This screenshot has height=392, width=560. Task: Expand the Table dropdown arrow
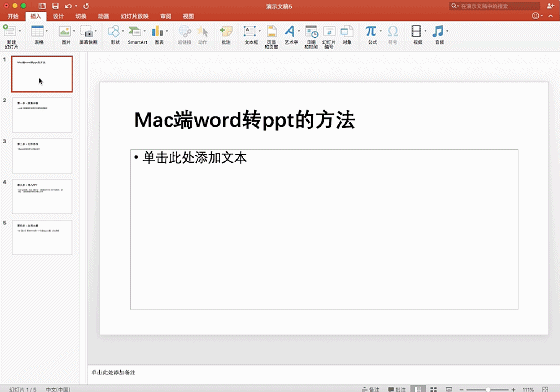(46, 31)
